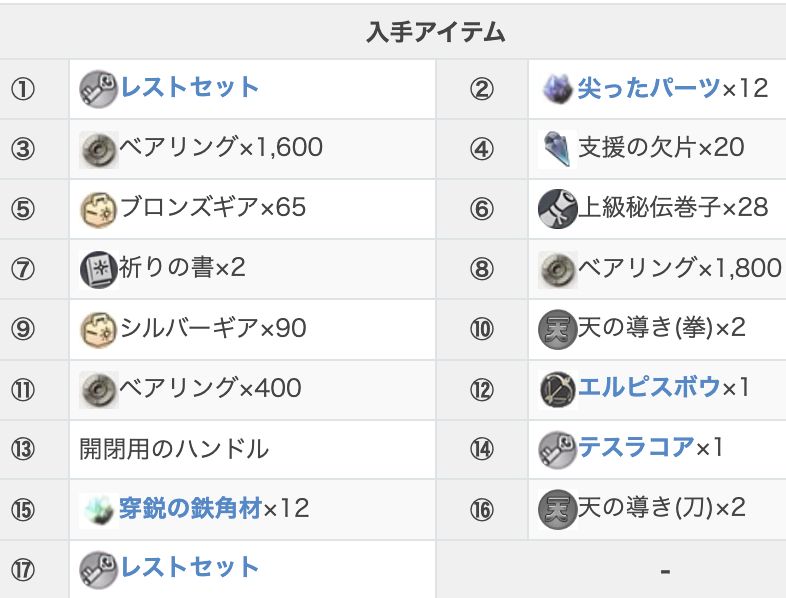Image resolution: width=786 pixels, height=598 pixels.
Task: Click the silver gear icon beside シルバーギア×90
Action: (99, 328)
